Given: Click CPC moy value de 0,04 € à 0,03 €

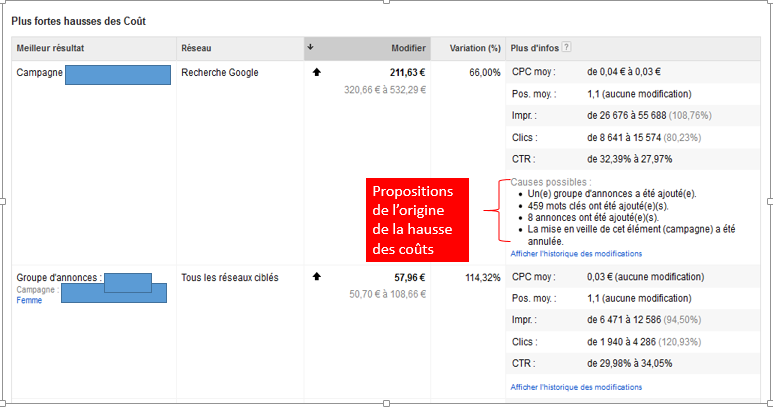Looking at the screenshot, I should [x=624, y=72].
